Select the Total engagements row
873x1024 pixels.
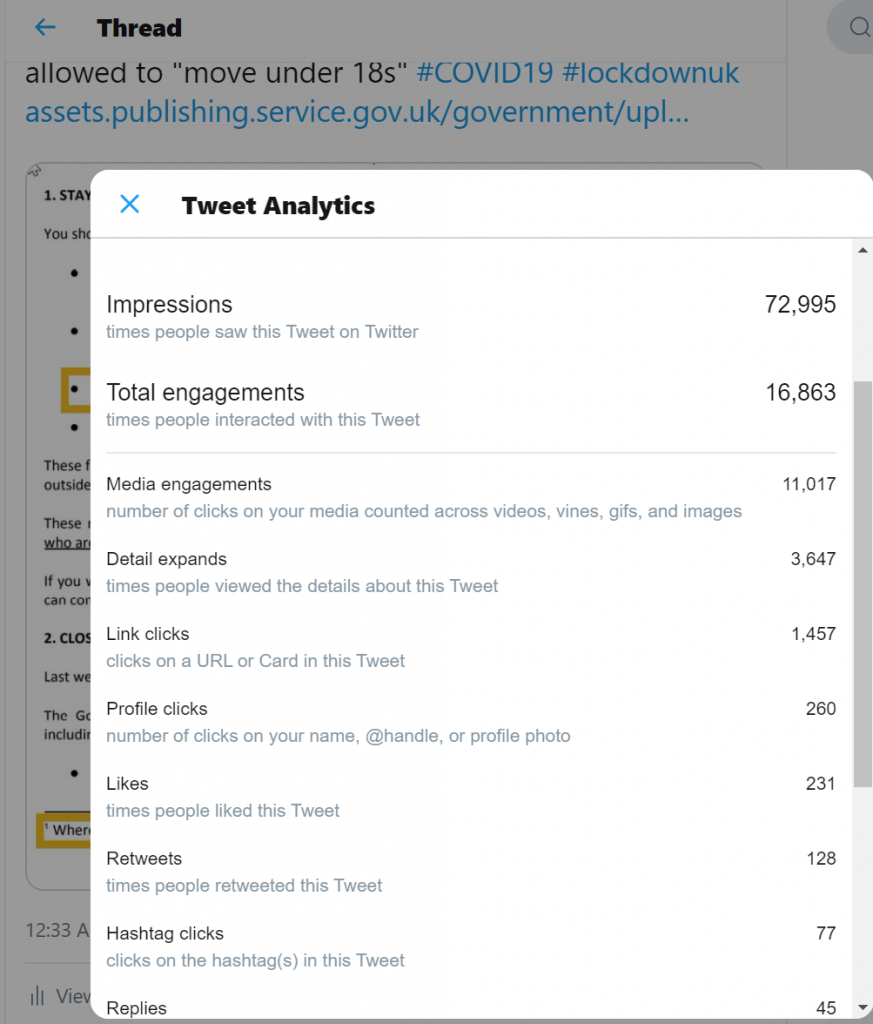(x=471, y=405)
